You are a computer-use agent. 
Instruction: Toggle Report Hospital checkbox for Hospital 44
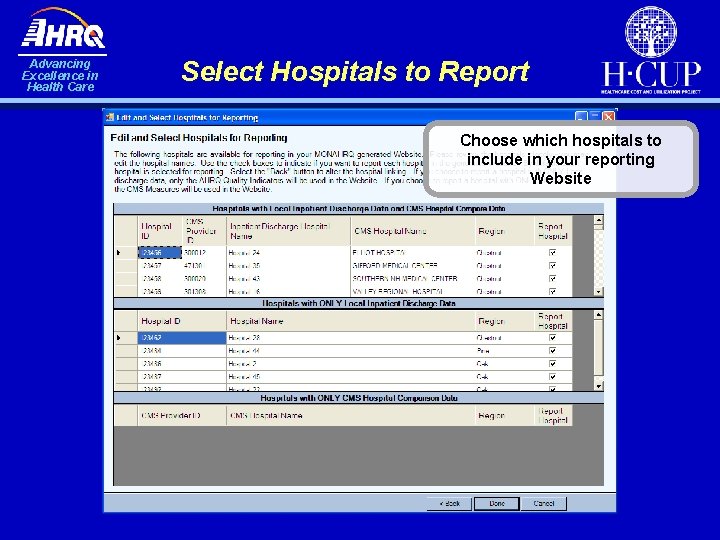click(552, 350)
